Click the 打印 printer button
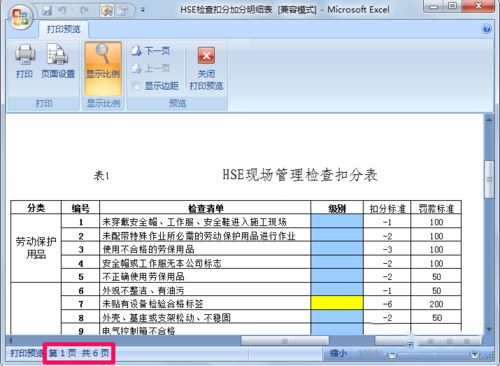 (25, 61)
